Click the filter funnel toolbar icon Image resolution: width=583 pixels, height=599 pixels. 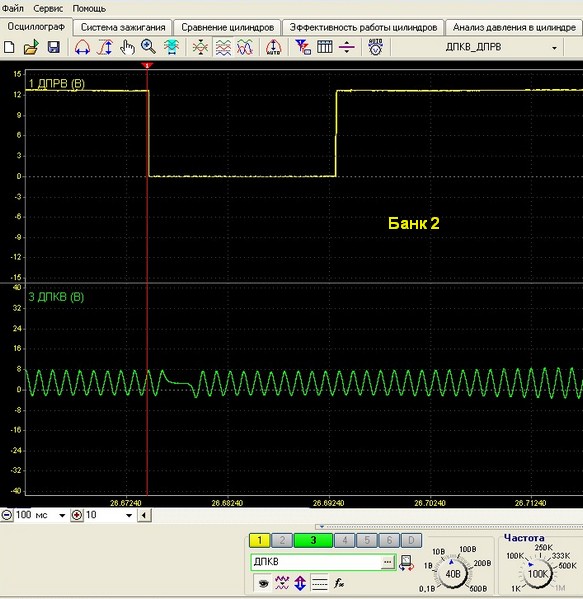[303, 47]
